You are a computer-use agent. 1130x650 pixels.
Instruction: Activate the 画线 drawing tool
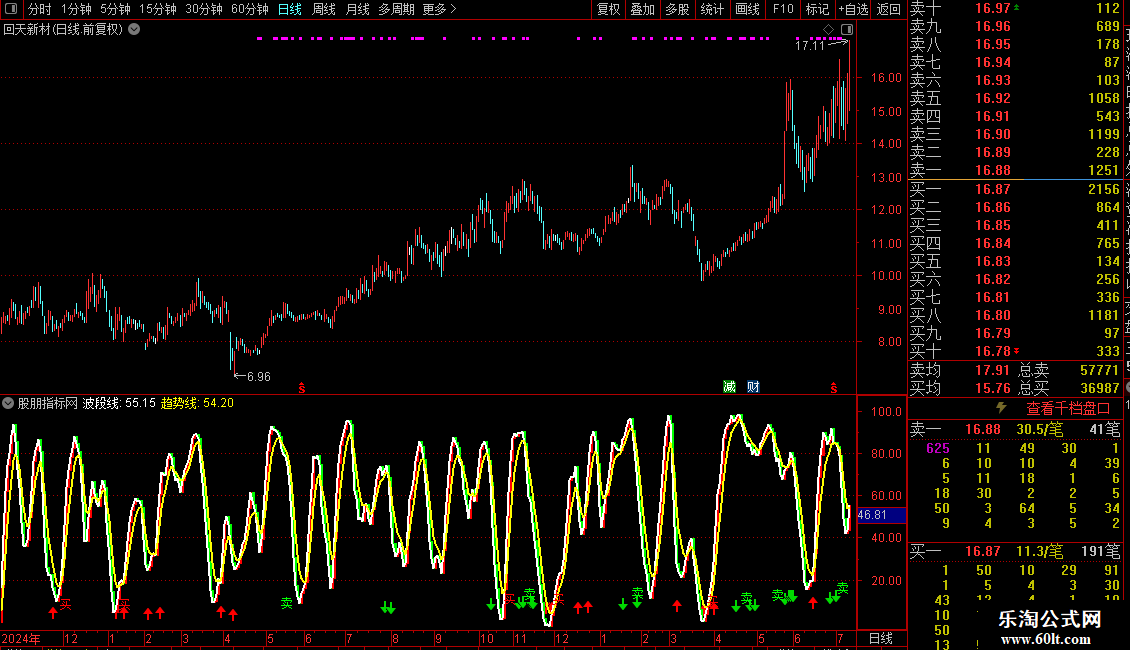click(747, 9)
